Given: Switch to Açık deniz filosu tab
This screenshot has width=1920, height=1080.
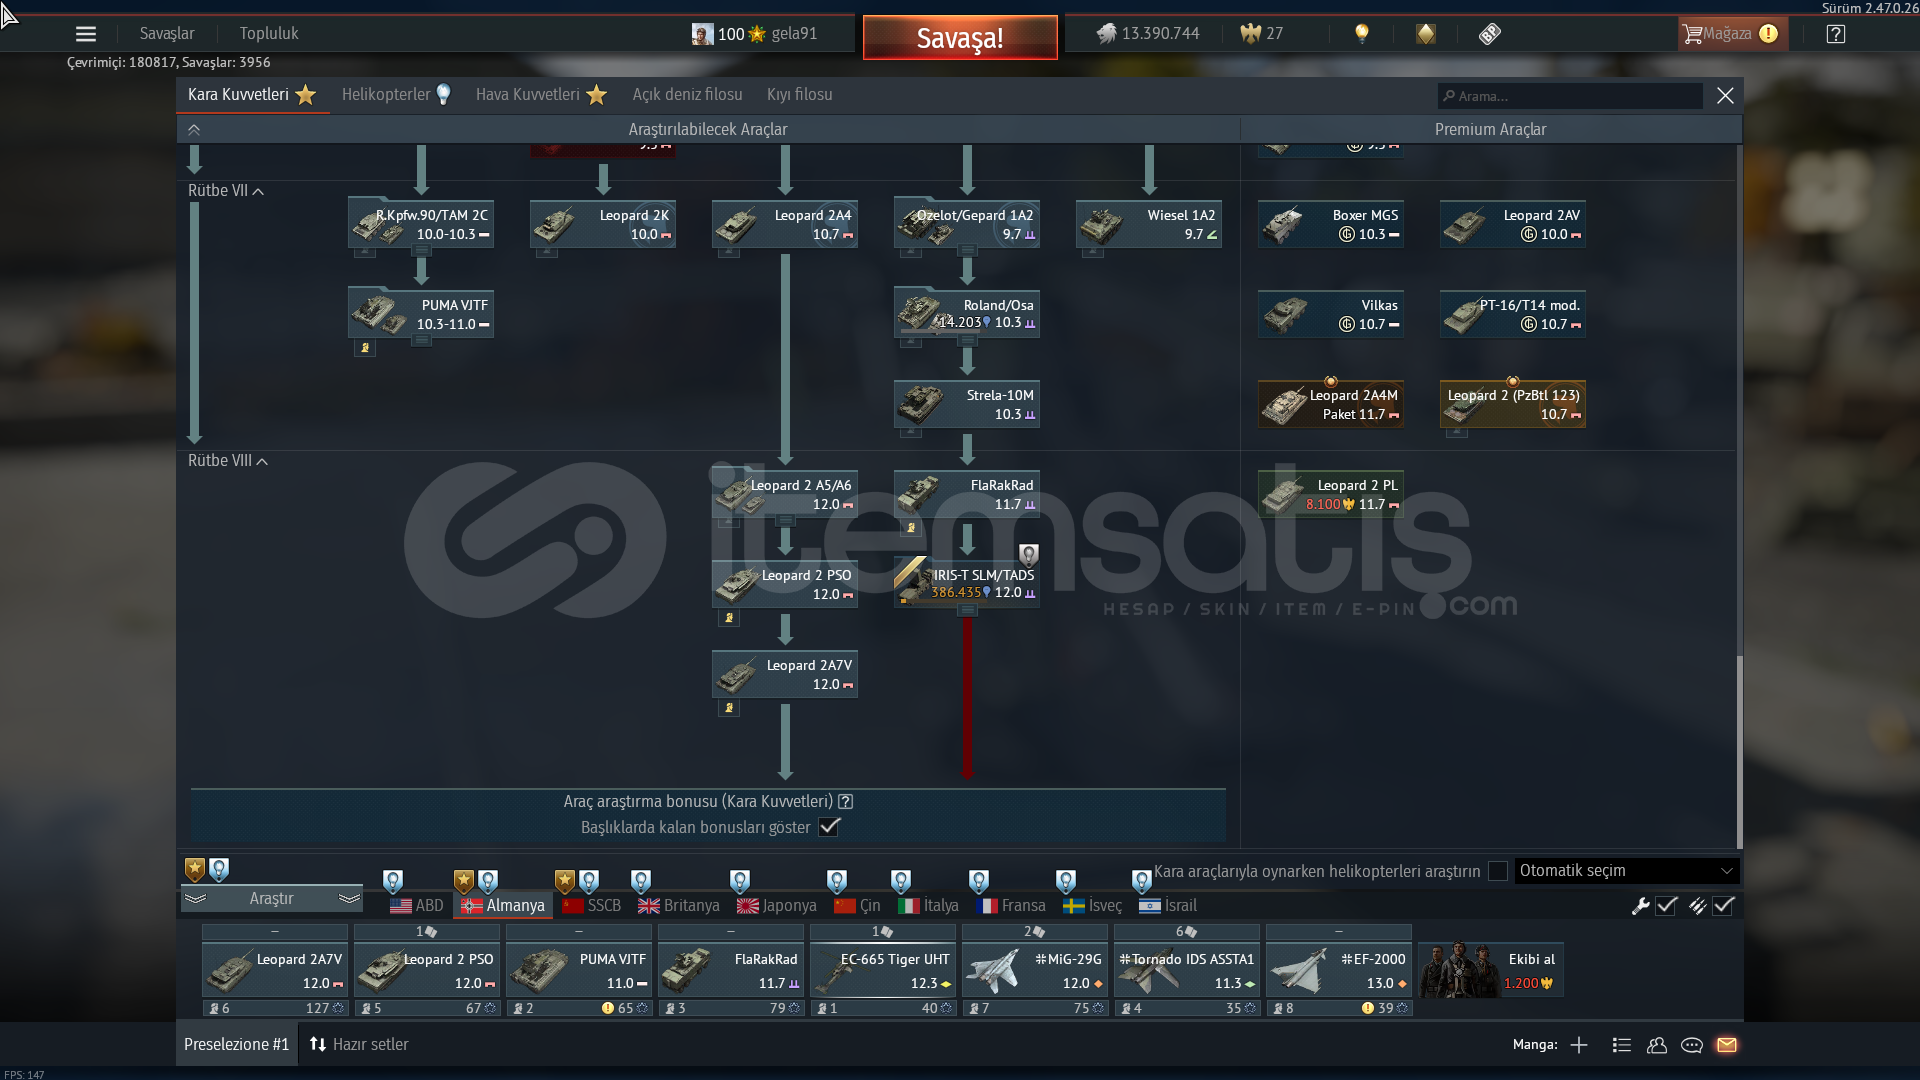Looking at the screenshot, I should [x=687, y=95].
